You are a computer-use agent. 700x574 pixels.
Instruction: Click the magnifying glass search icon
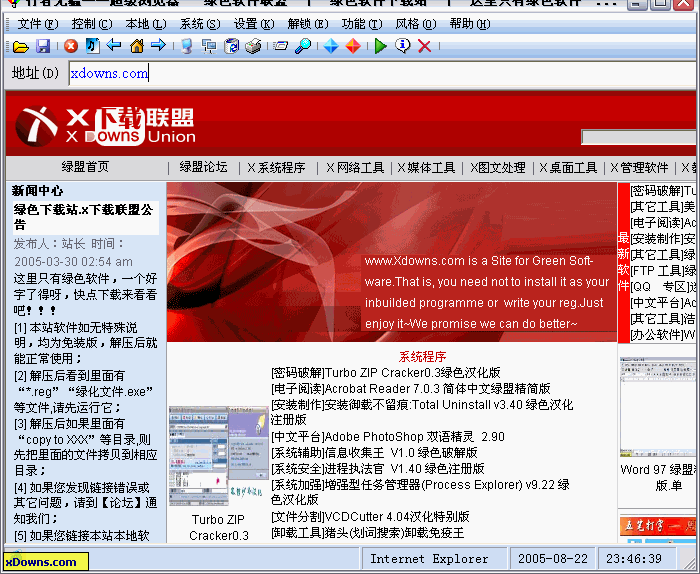tap(303, 46)
